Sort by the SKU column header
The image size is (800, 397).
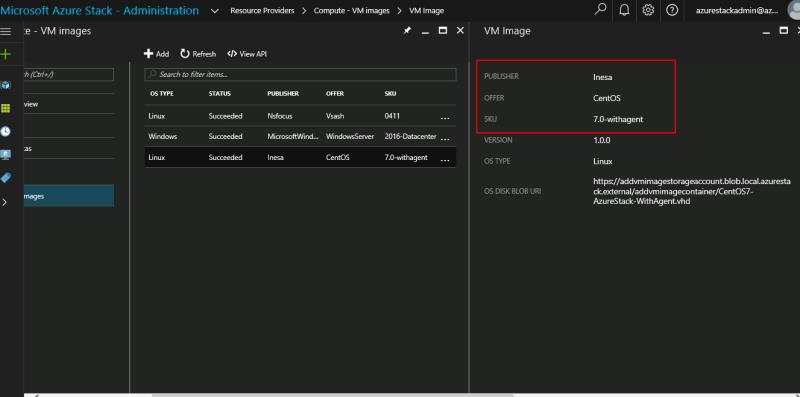coord(390,94)
